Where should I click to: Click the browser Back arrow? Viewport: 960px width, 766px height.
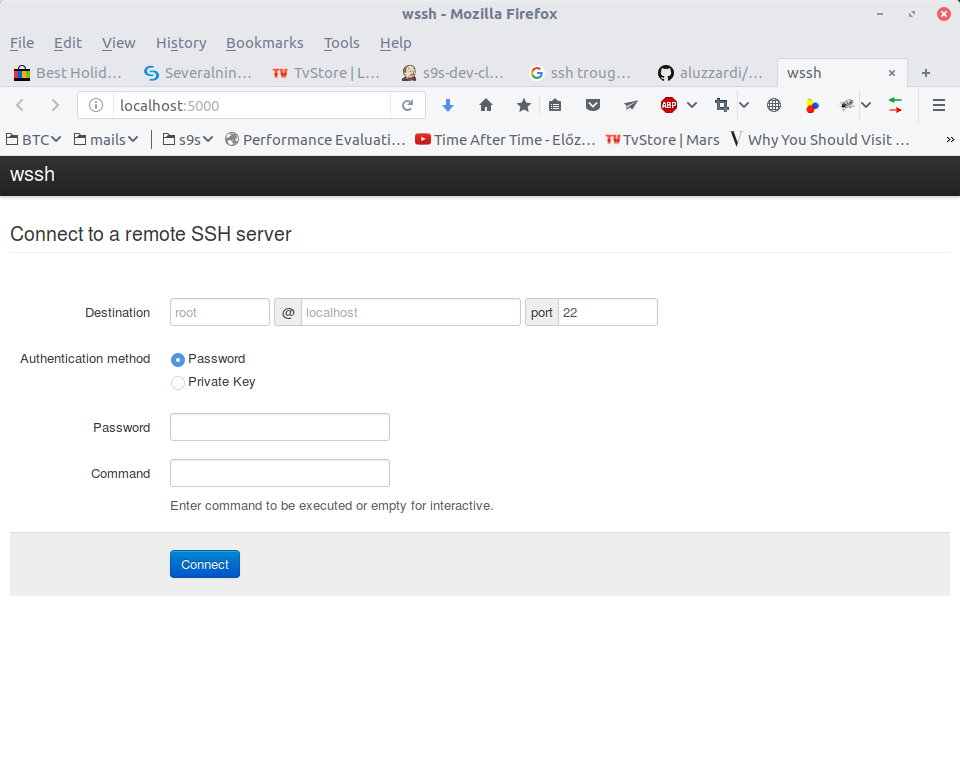click(20, 105)
